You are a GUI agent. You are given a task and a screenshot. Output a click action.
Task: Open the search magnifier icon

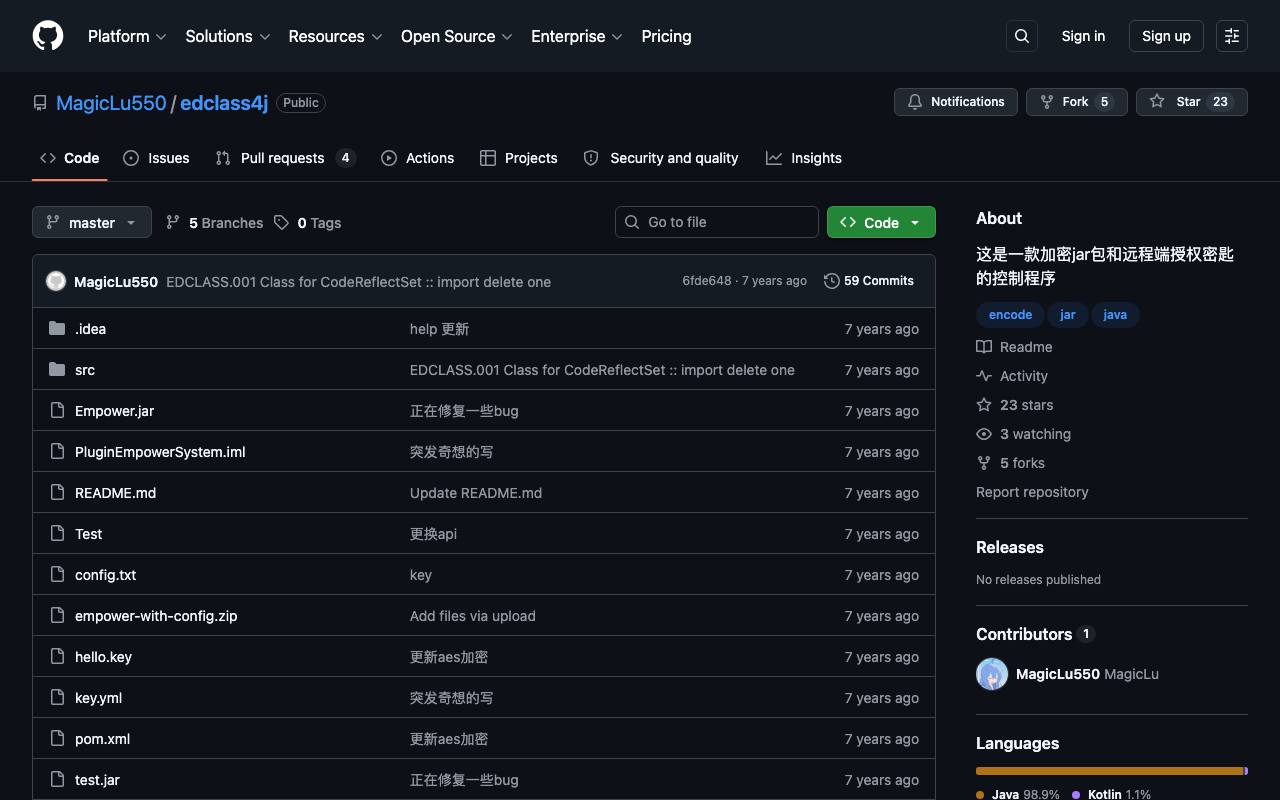click(x=1022, y=36)
